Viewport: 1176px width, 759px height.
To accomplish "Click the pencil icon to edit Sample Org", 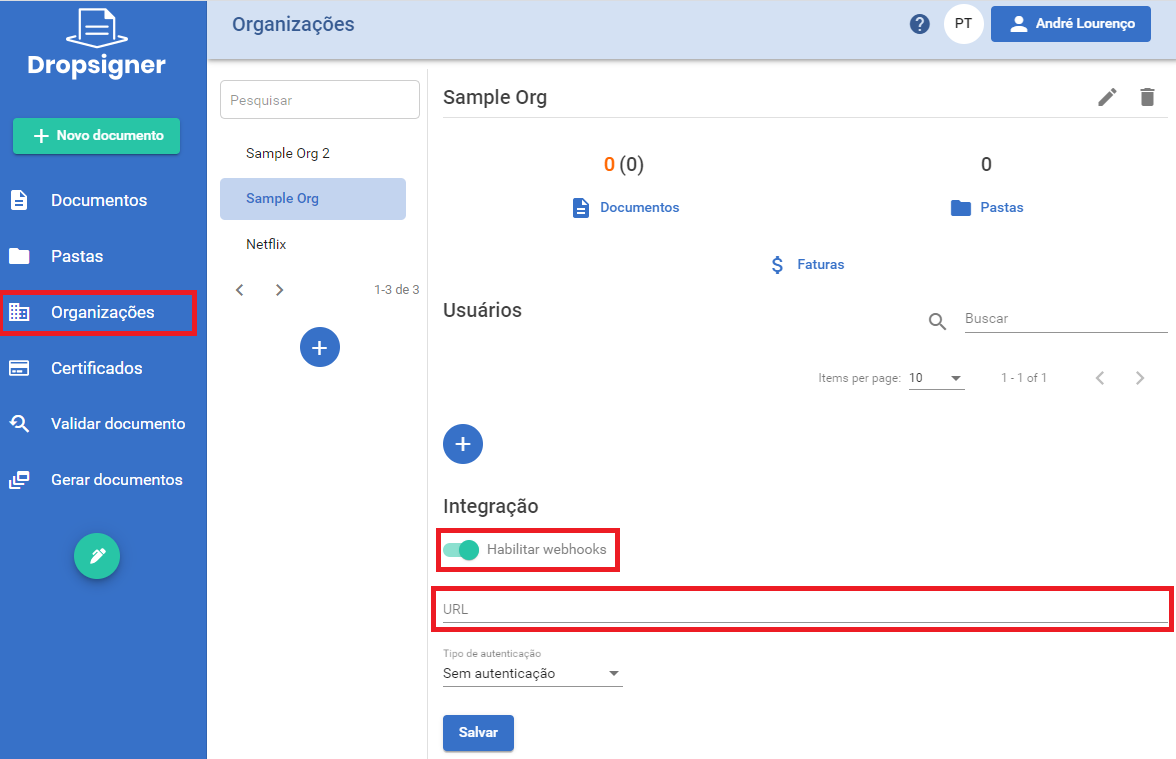I will tap(1106, 97).
